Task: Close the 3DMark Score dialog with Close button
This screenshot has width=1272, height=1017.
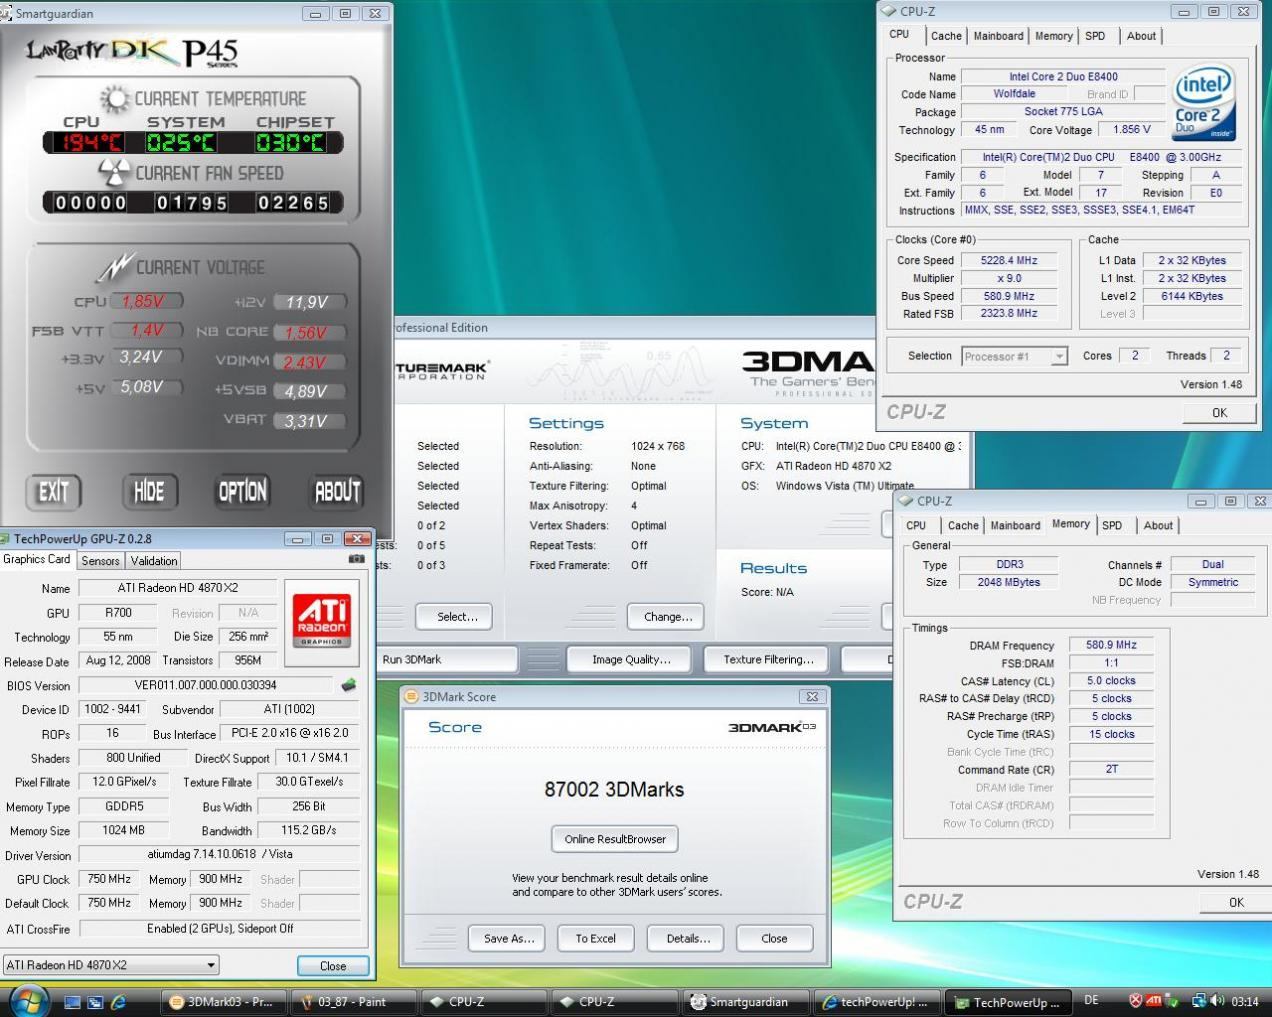Action: click(774, 938)
